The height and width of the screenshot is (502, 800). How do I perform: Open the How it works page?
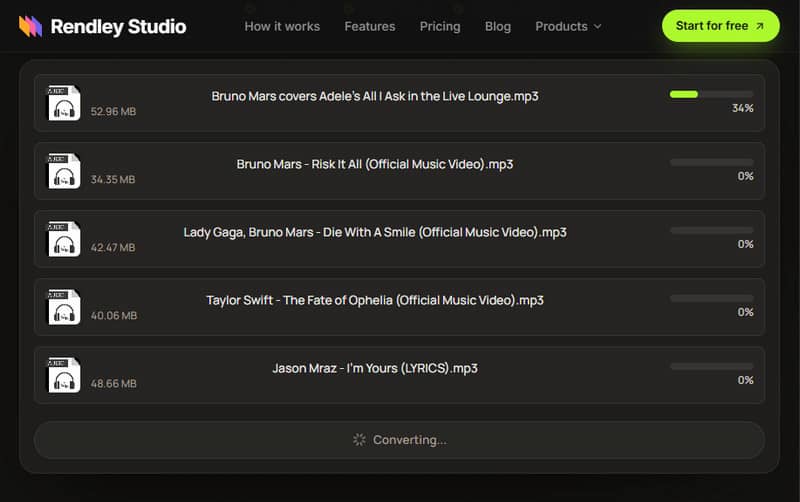click(282, 27)
